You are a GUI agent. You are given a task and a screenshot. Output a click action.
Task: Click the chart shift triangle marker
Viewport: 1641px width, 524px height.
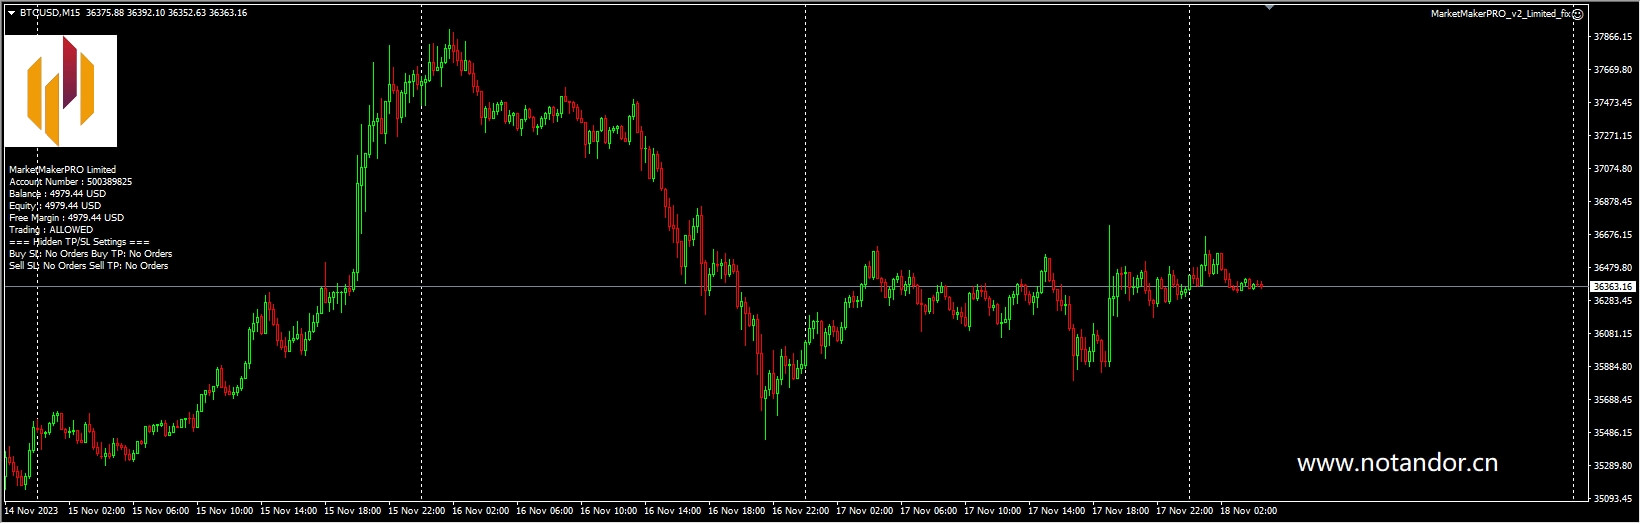point(1269,8)
